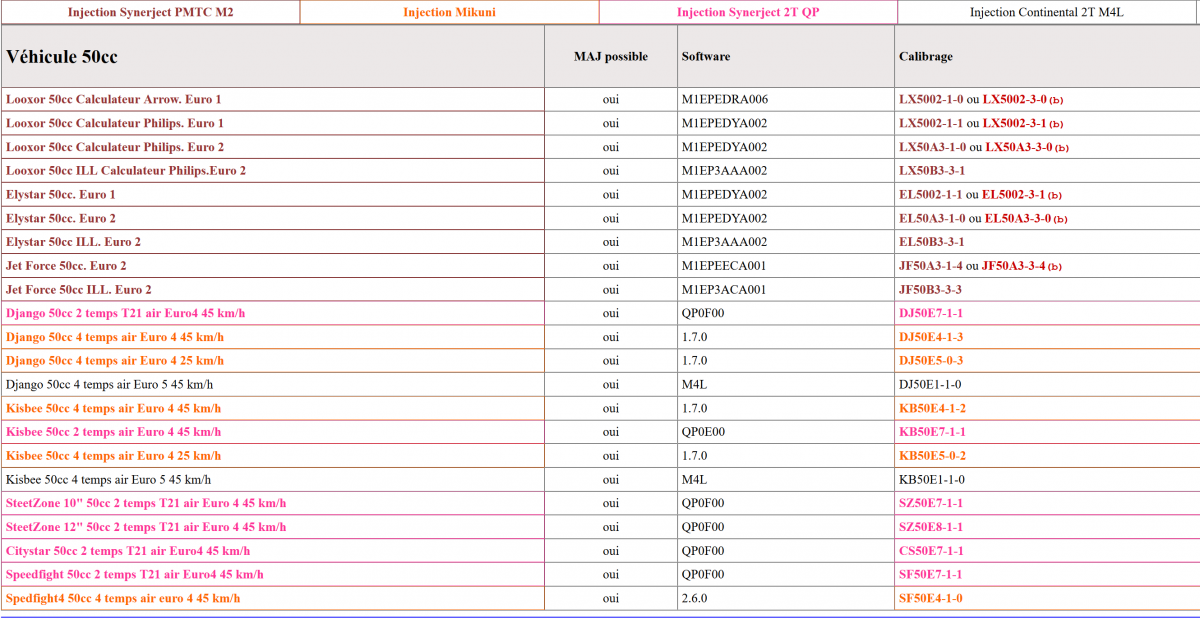Screen dimensions: 1200x619
Task: Click calibration code LX5002-3-0
Action: click(1015, 100)
